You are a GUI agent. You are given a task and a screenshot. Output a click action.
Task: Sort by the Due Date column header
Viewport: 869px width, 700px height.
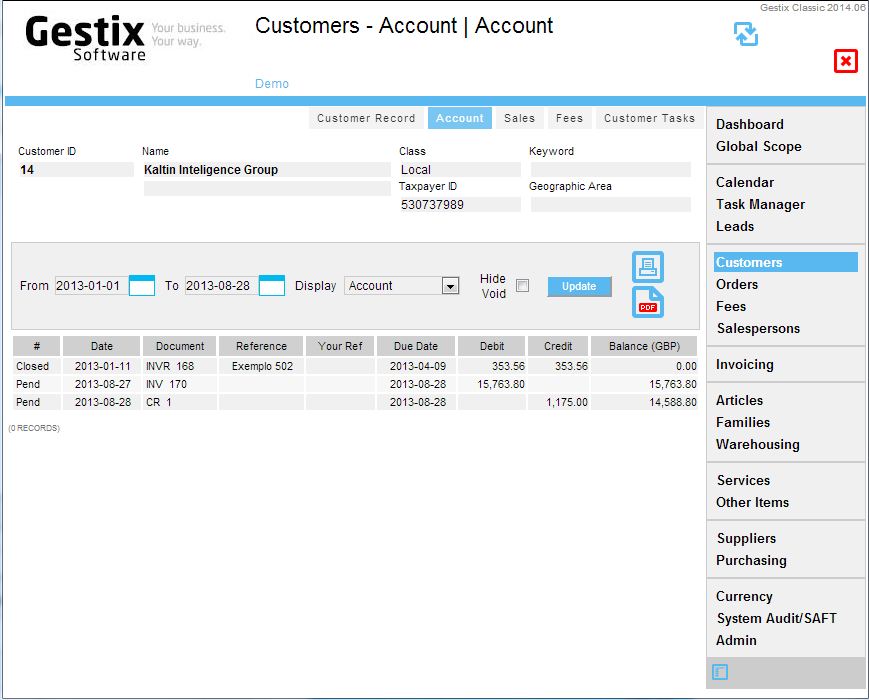pos(414,346)
